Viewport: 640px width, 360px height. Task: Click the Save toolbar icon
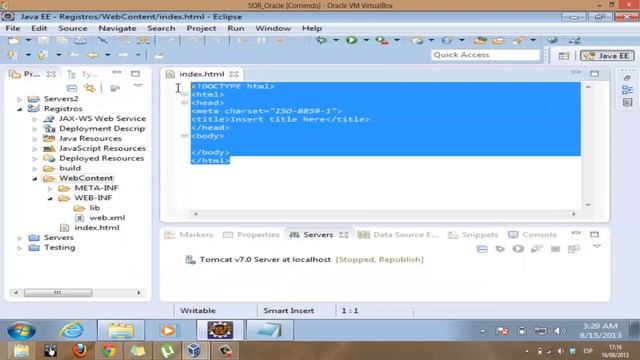coord(43,40)
